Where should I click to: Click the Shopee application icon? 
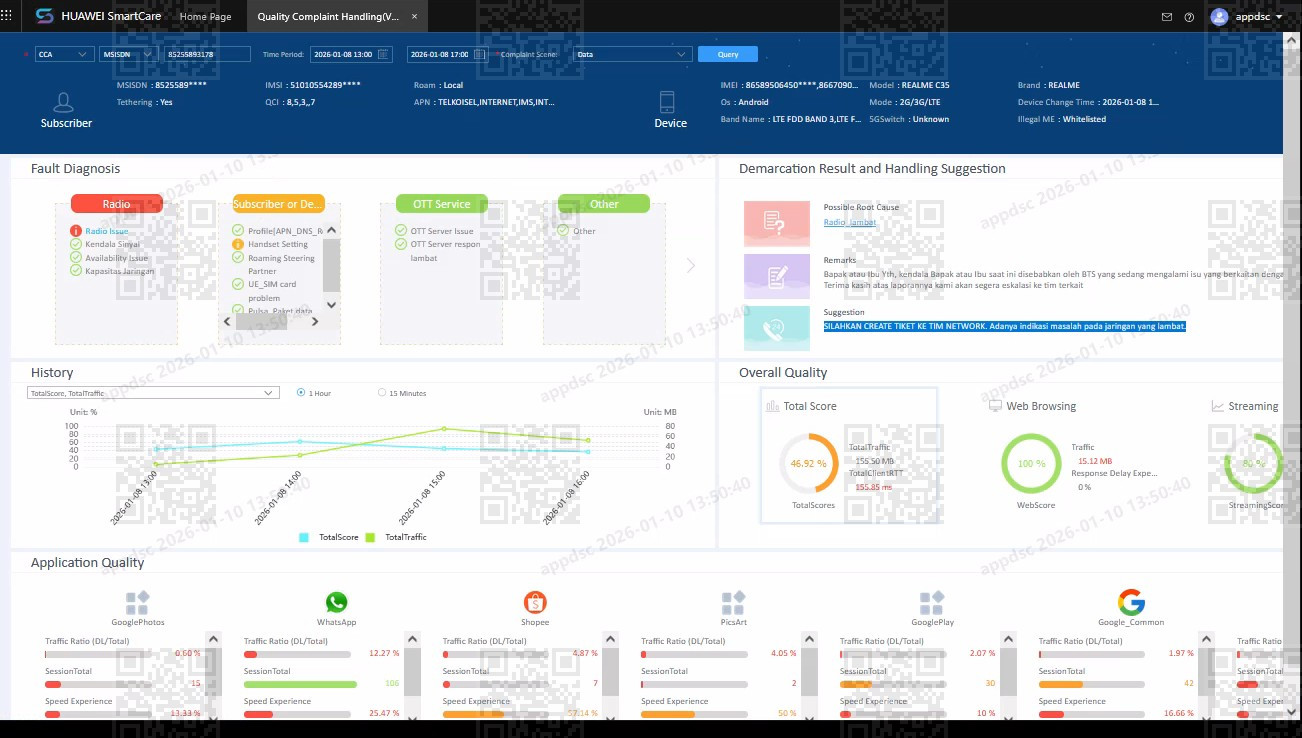point(535,602)
